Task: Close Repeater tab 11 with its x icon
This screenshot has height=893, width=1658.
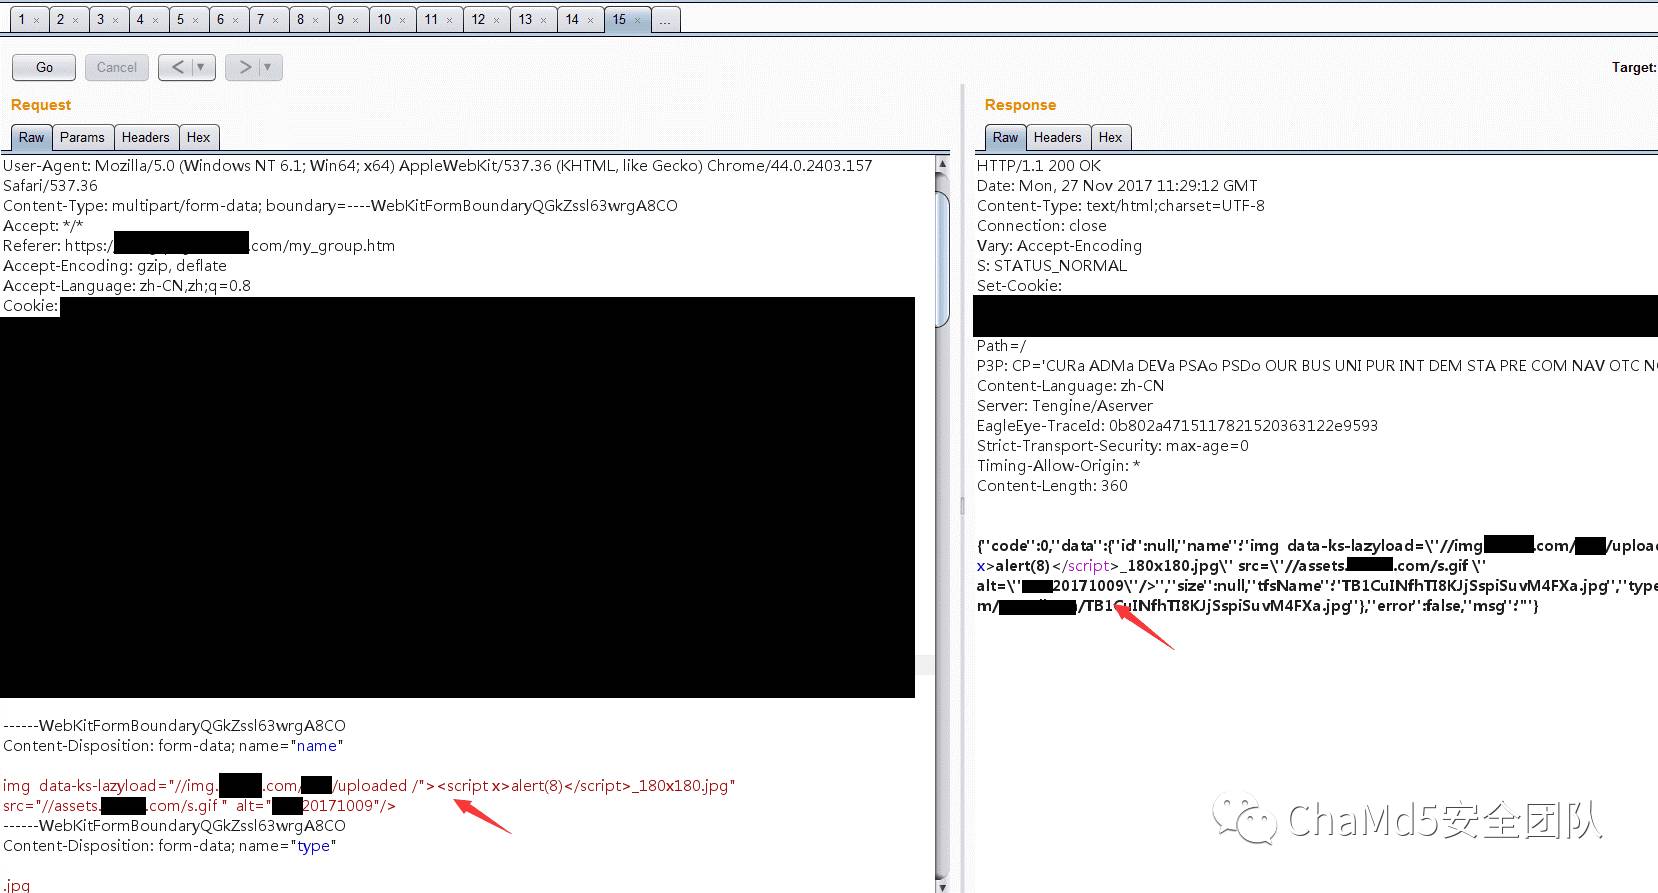Action: (x=449, y=20)
